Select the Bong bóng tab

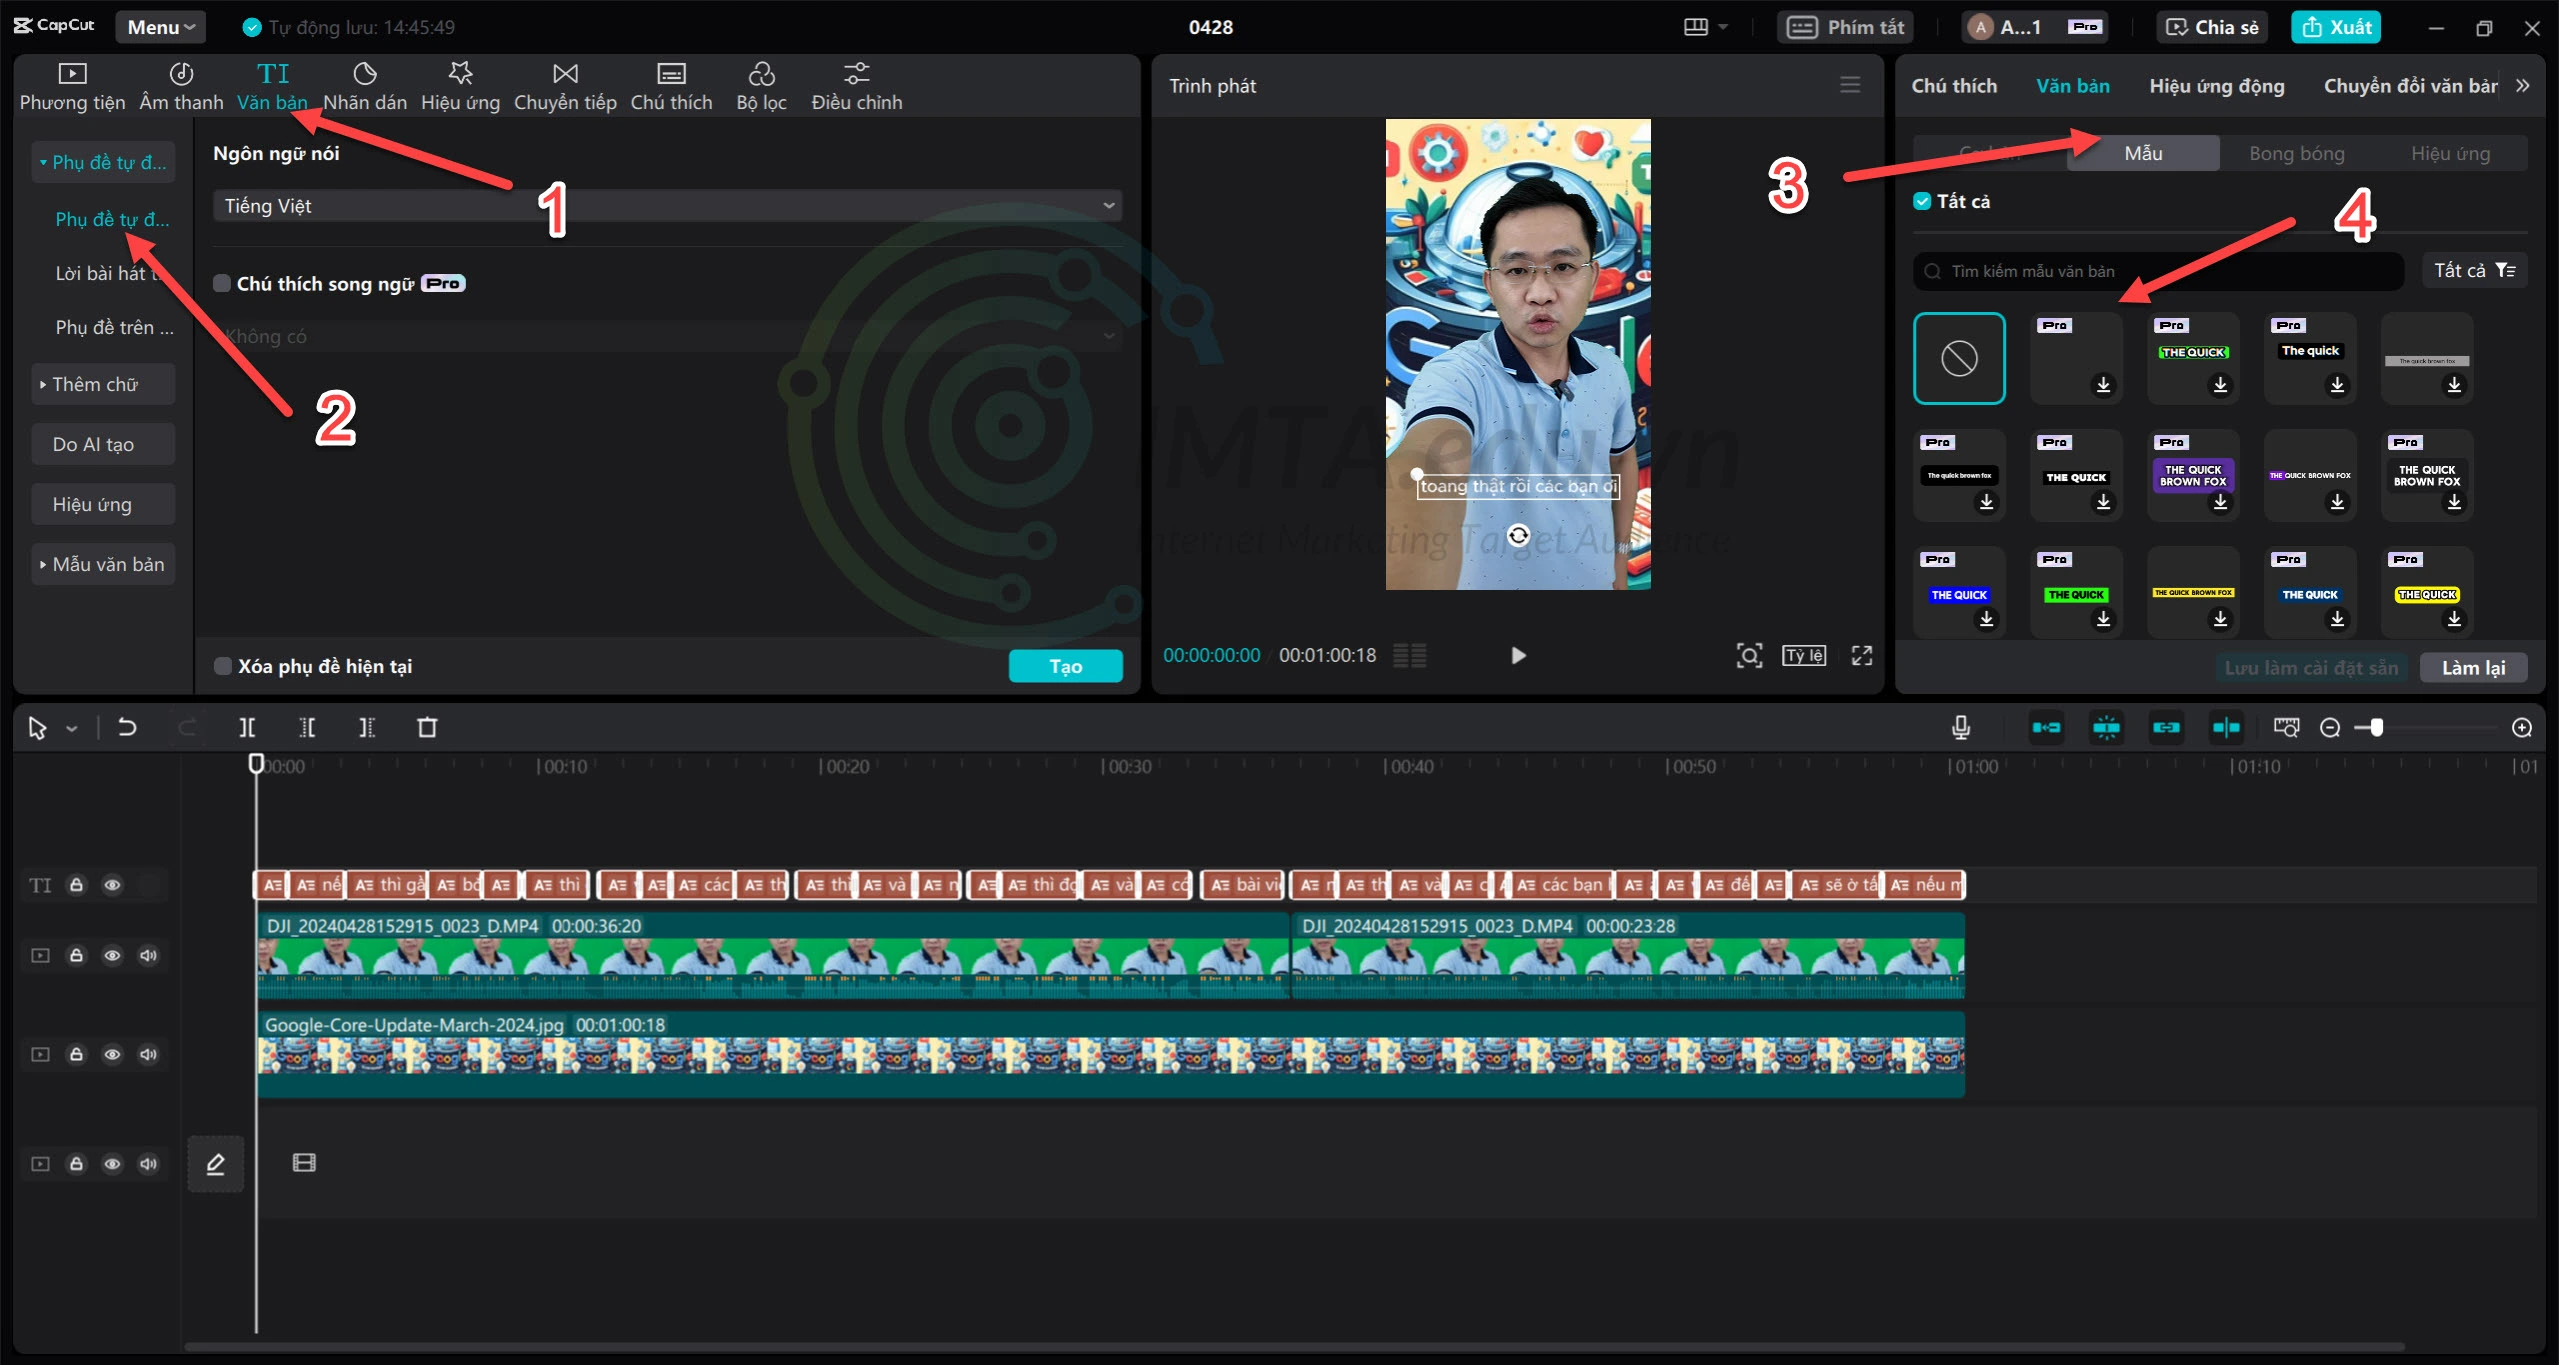point(2296,153)
